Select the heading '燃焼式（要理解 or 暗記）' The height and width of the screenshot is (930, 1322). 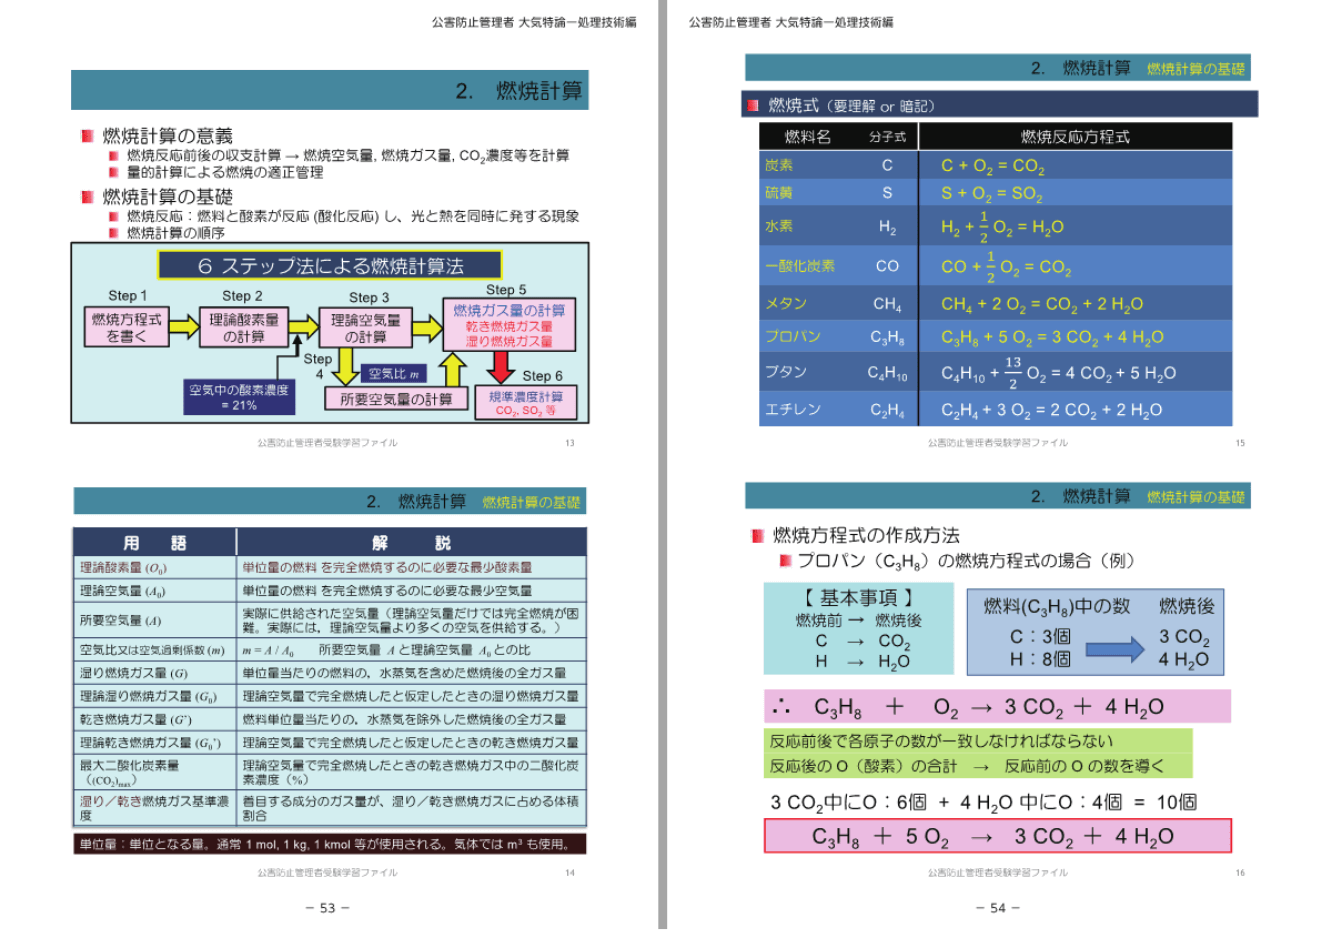(x=852, y=105)
